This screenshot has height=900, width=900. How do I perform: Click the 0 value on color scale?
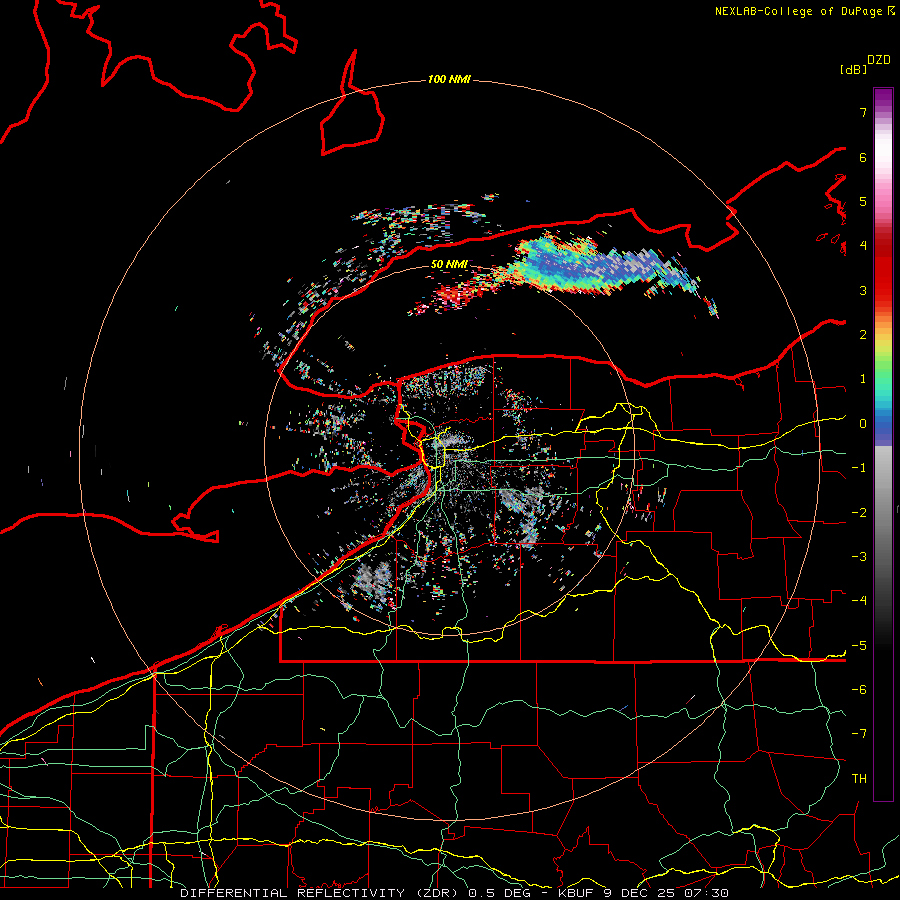pos(863,424)
